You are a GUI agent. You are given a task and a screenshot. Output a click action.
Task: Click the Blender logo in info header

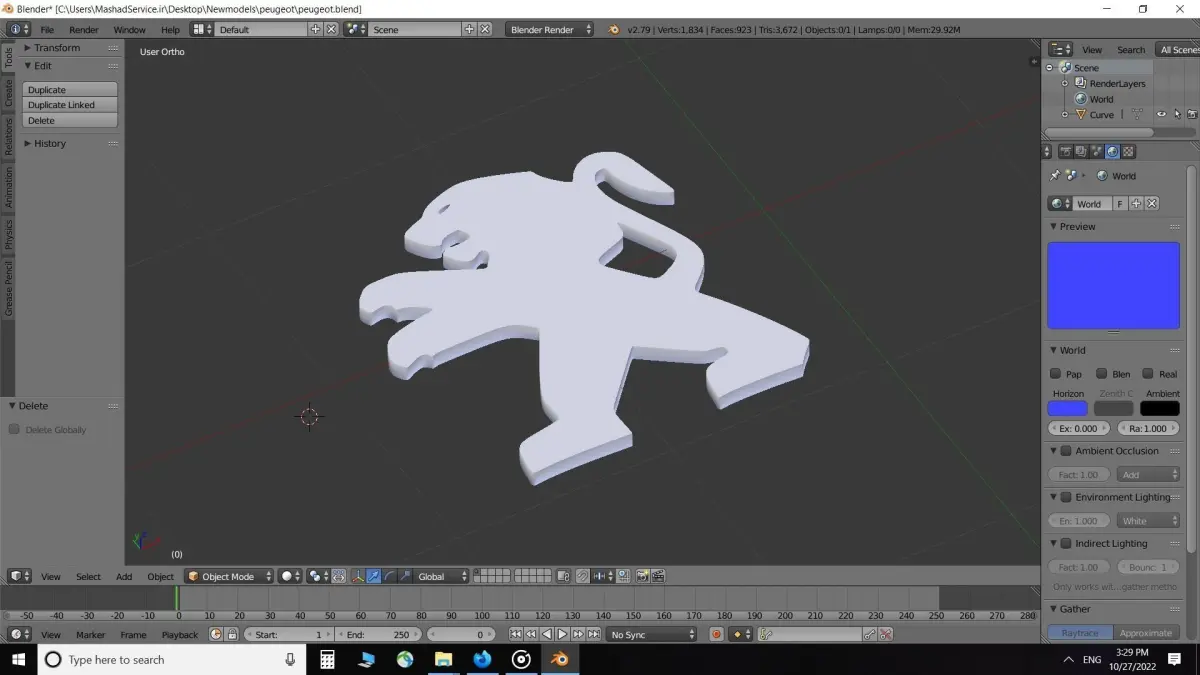pyautogui.click(x=614, y=29)
